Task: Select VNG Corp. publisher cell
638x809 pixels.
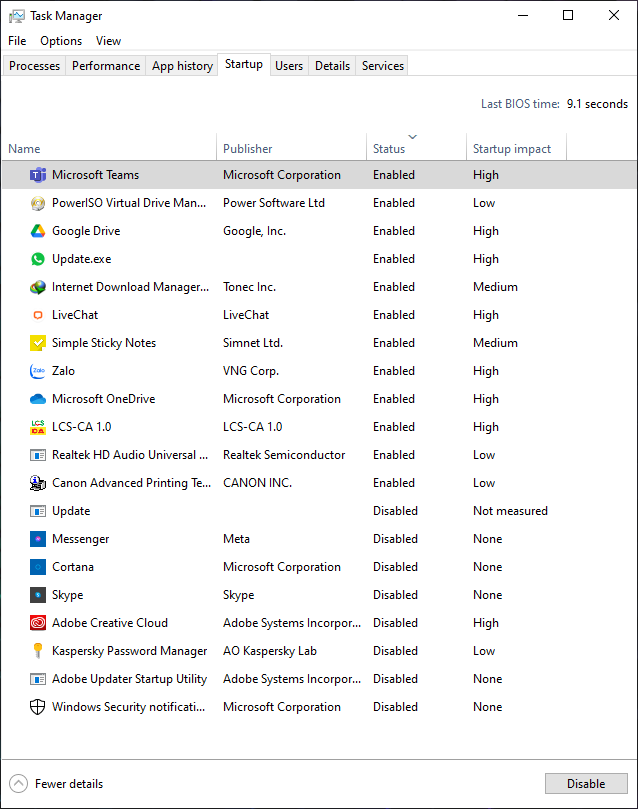Action: pyautogui.click(x=251, y=371)
